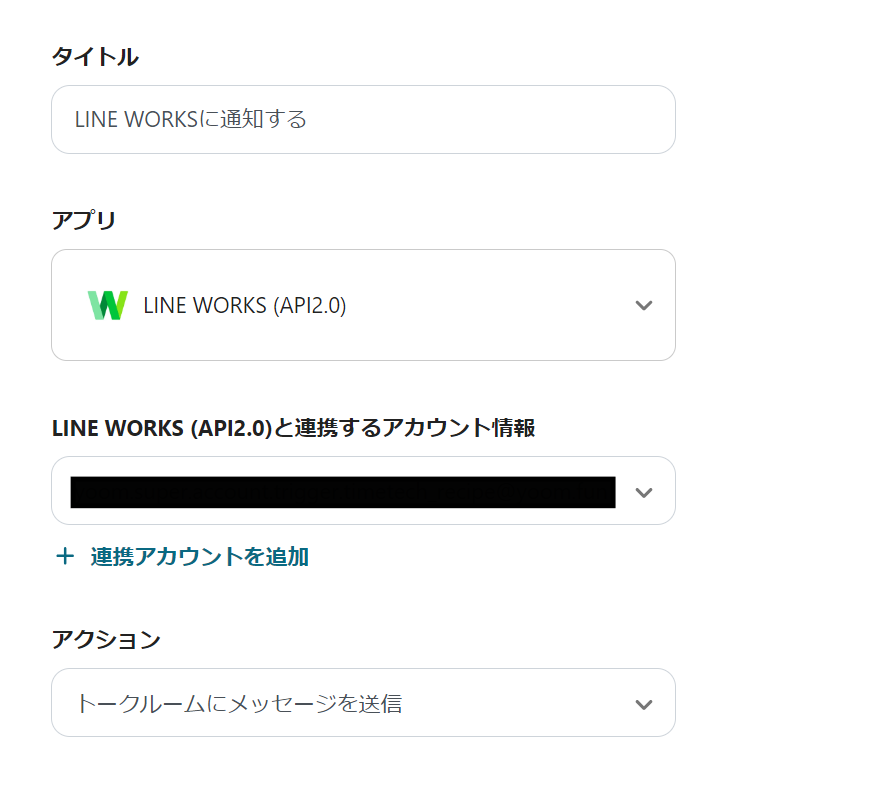Click empty space right of title text
The height and width of the screenshot is (801, 895).
(490, 120)
